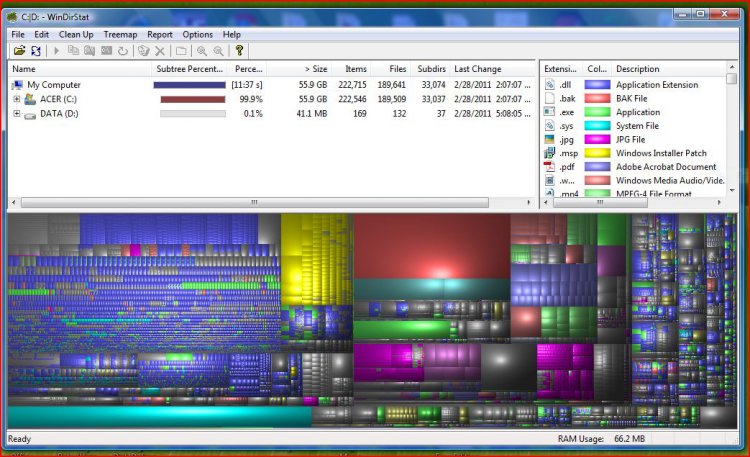Sort by the Files column header
This screenshot has height=457, width=750.
390,69
